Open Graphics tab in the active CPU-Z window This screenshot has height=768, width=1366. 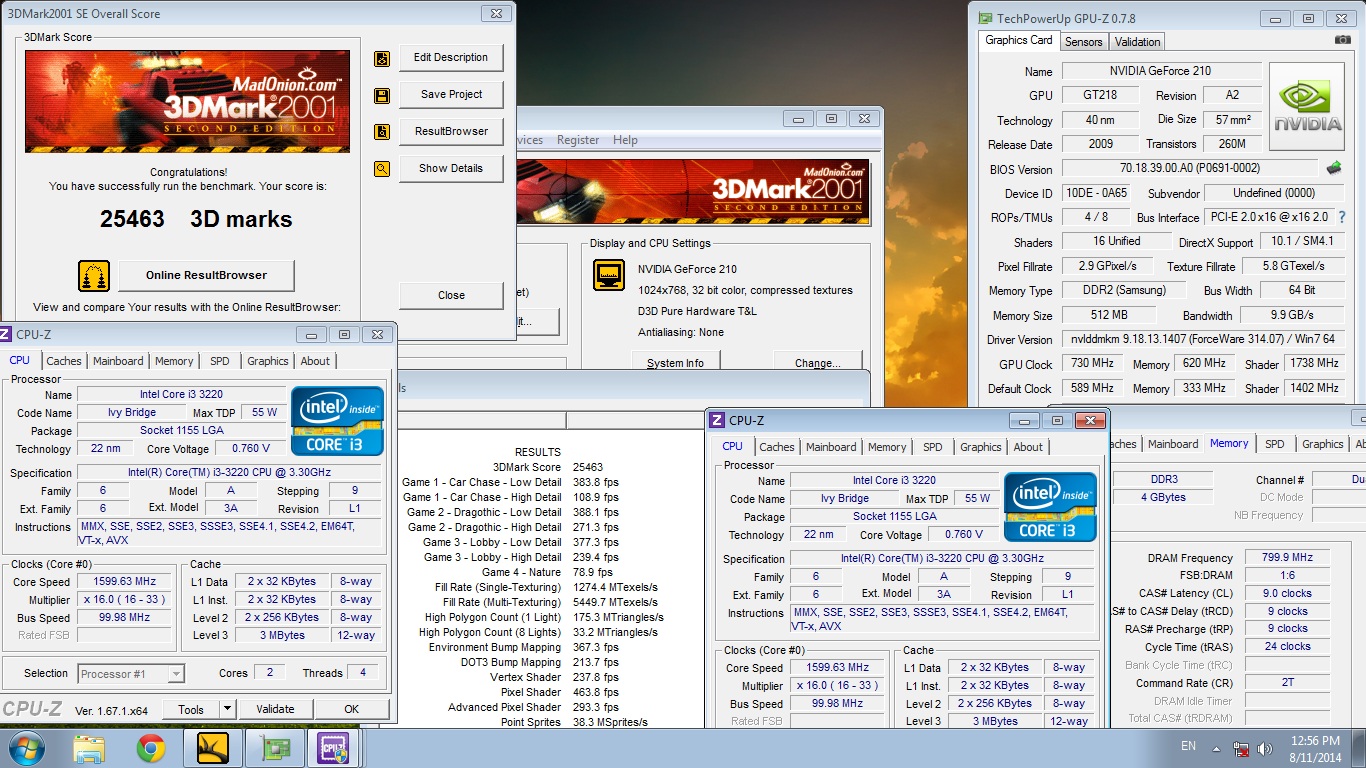[x=980, y=447]
